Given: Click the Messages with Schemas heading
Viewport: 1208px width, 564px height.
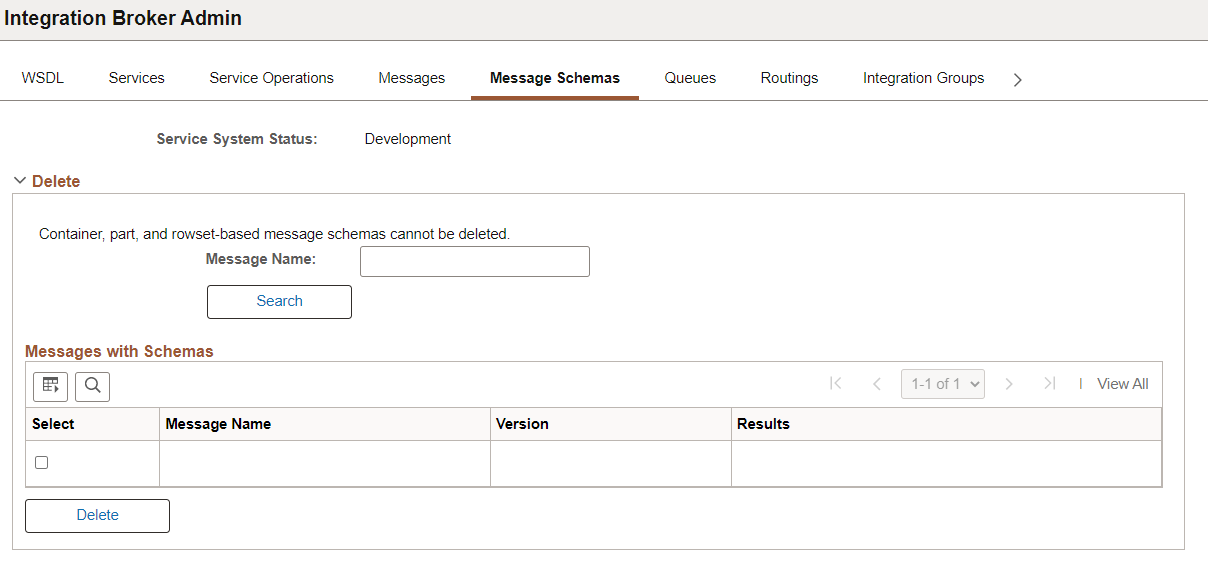Looking at the screenshot, I should [119, 351].
